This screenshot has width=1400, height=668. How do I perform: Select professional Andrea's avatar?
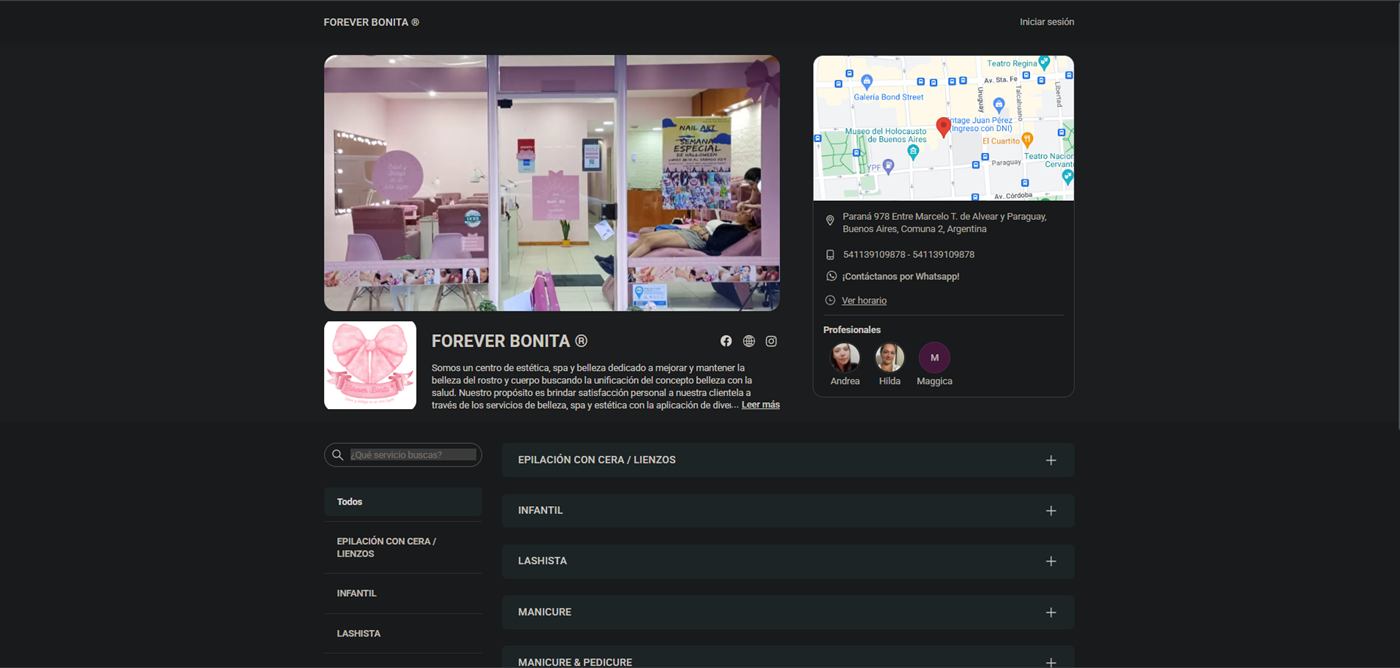pos(845,357)
